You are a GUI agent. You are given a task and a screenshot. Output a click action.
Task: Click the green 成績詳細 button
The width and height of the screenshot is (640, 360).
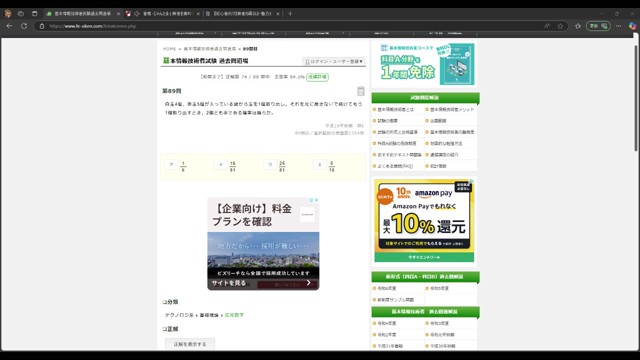coord(318,77)
